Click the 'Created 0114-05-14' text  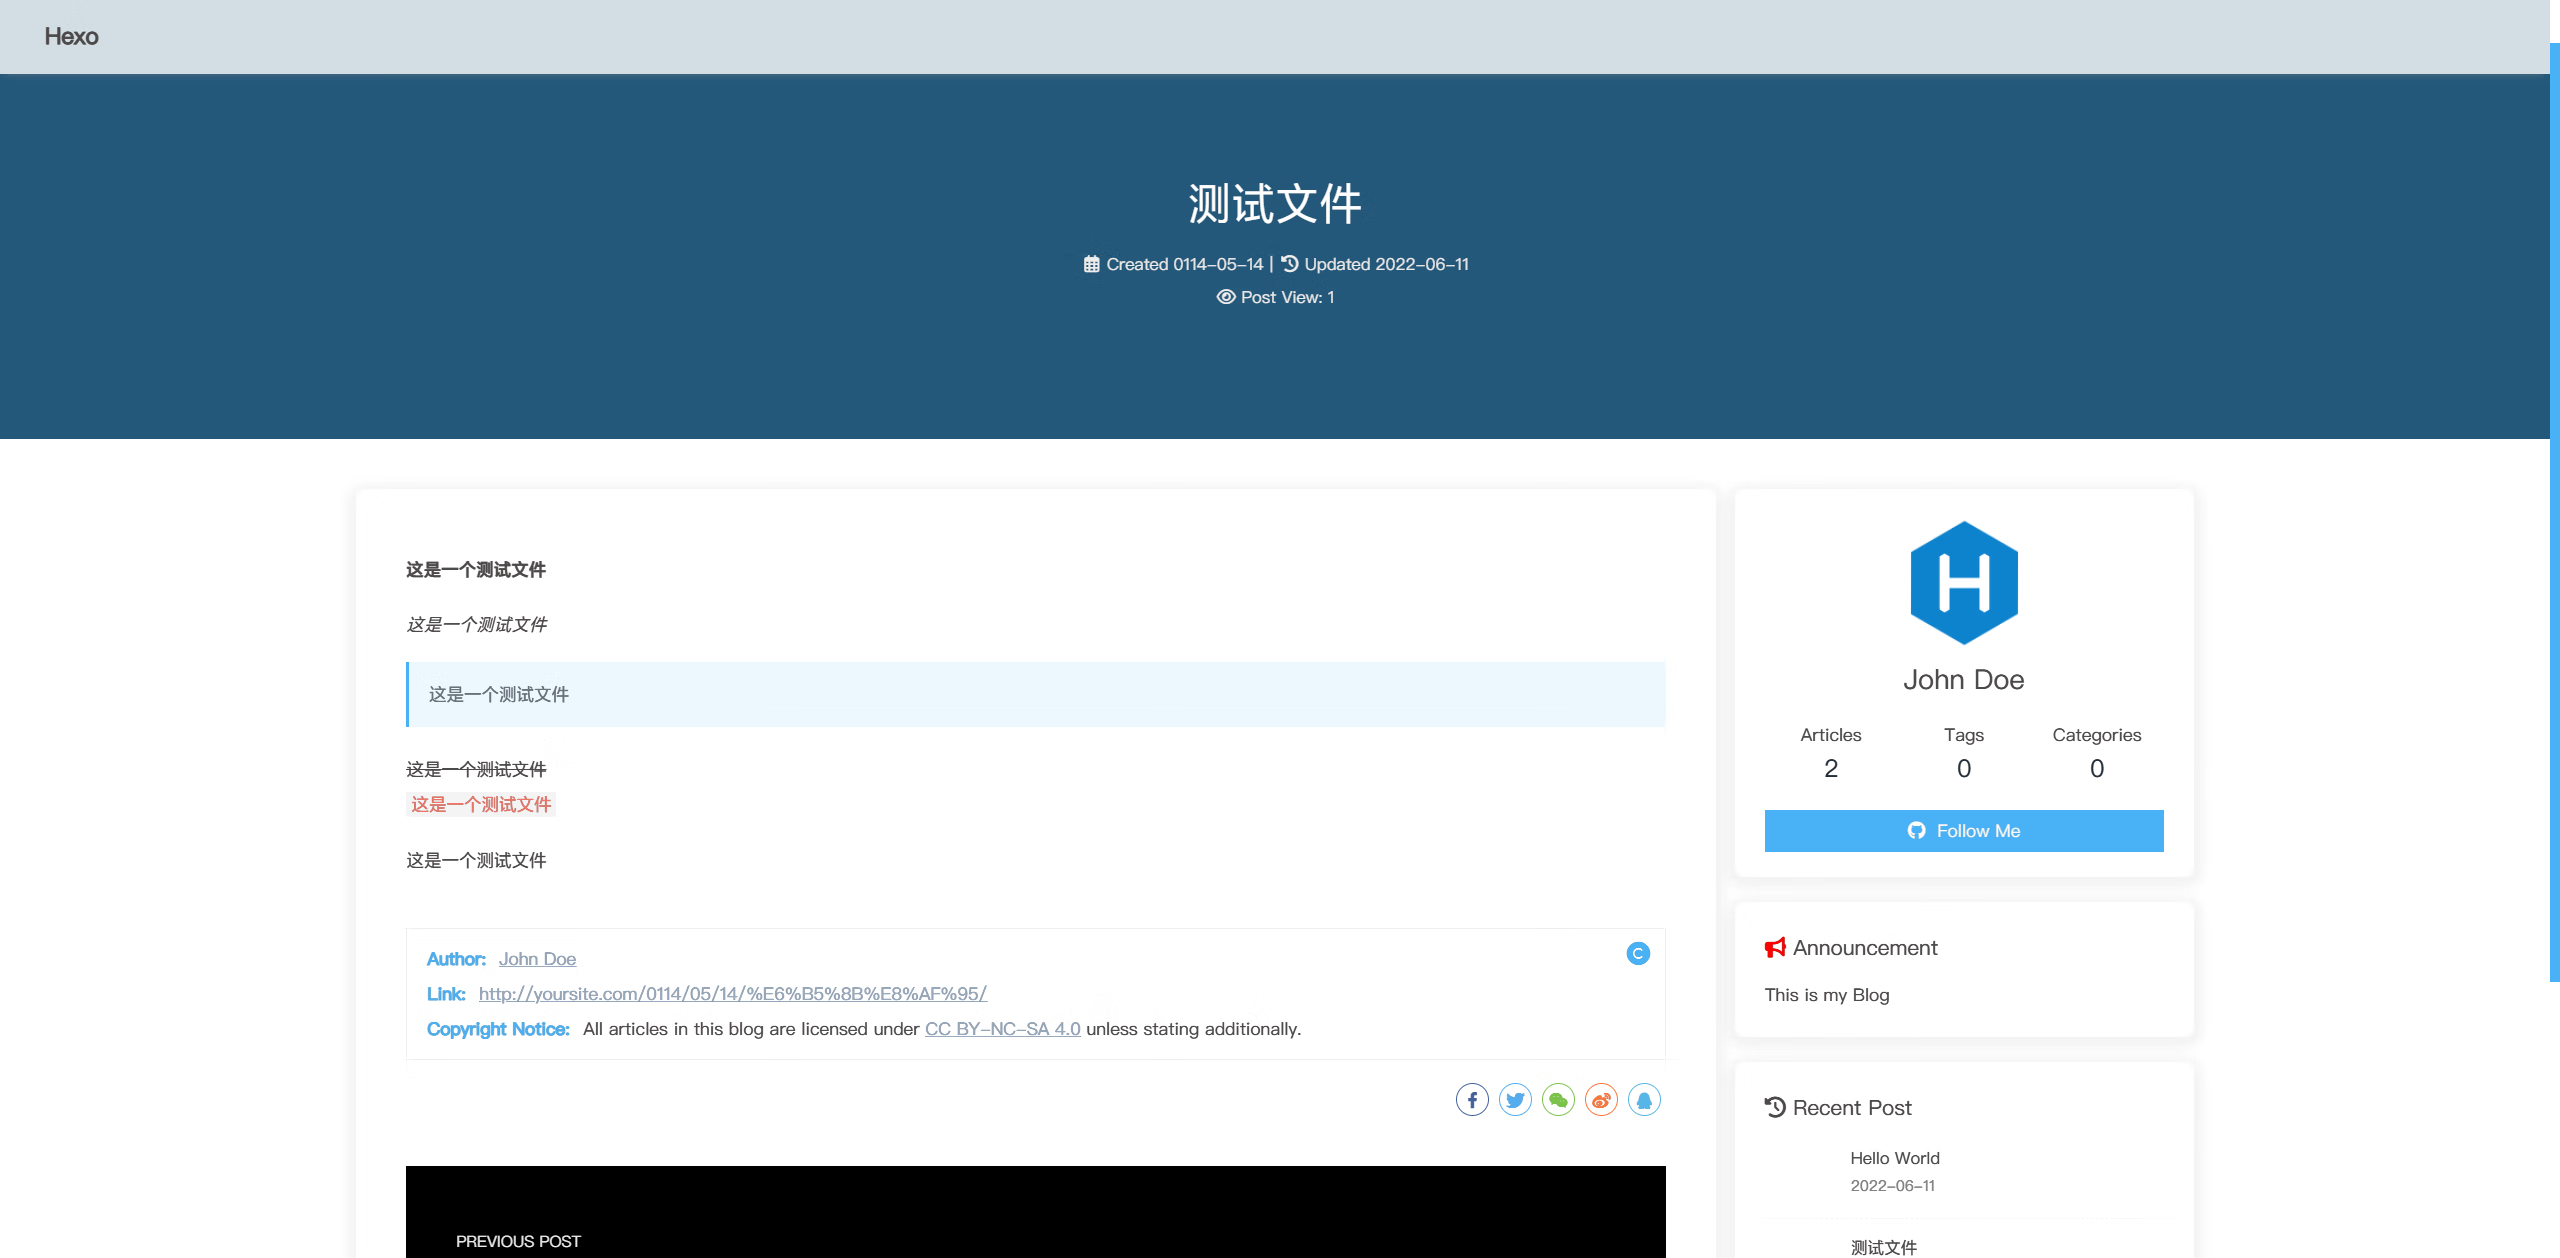pyautogui.click(x=1185, y=264)
